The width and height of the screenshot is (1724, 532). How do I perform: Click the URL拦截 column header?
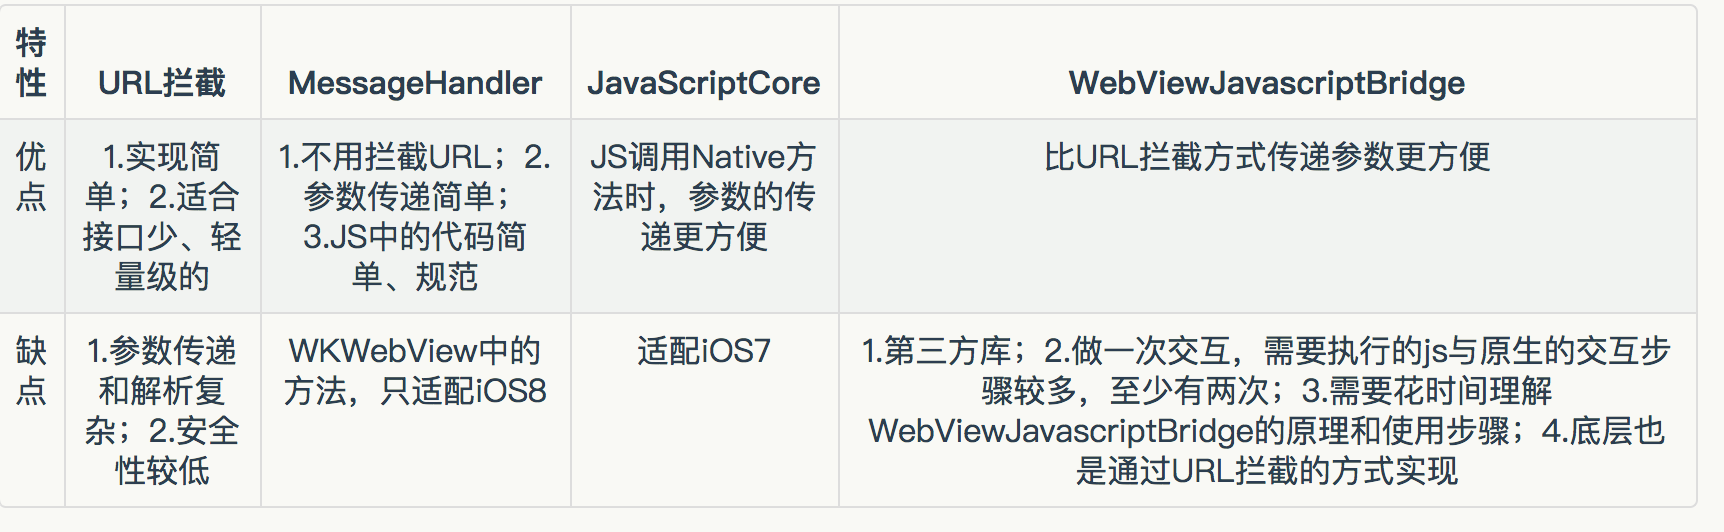[x=162, y=83]
